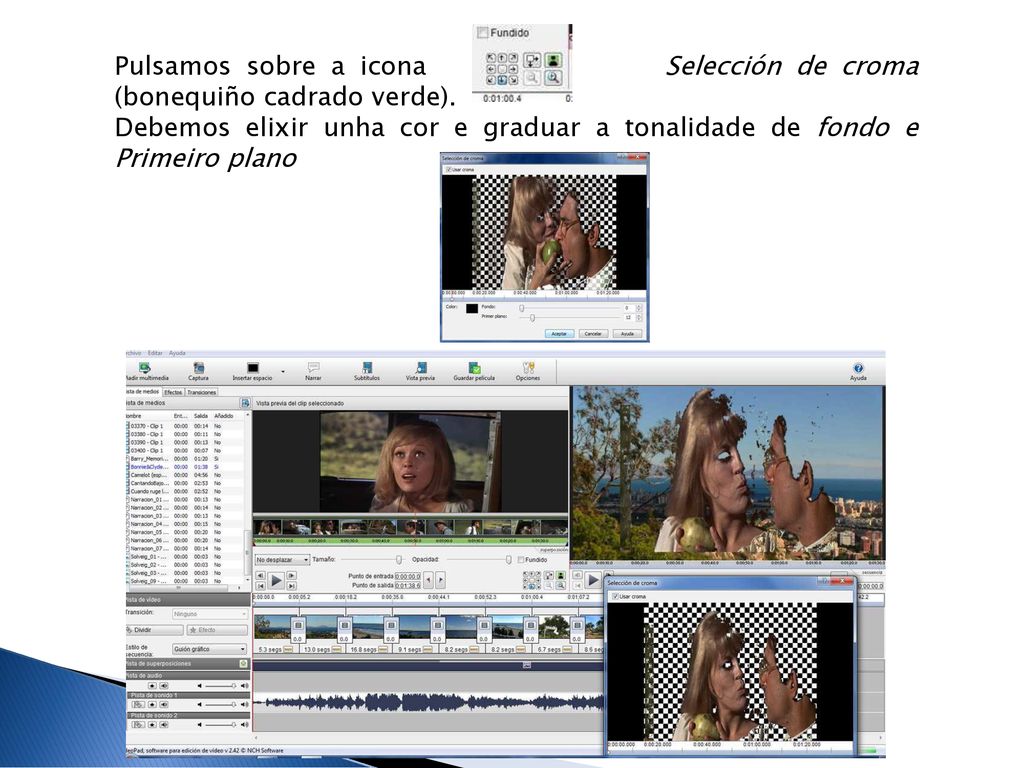
Task: Click the Punto de entrada time field
Action: (408, 576)
